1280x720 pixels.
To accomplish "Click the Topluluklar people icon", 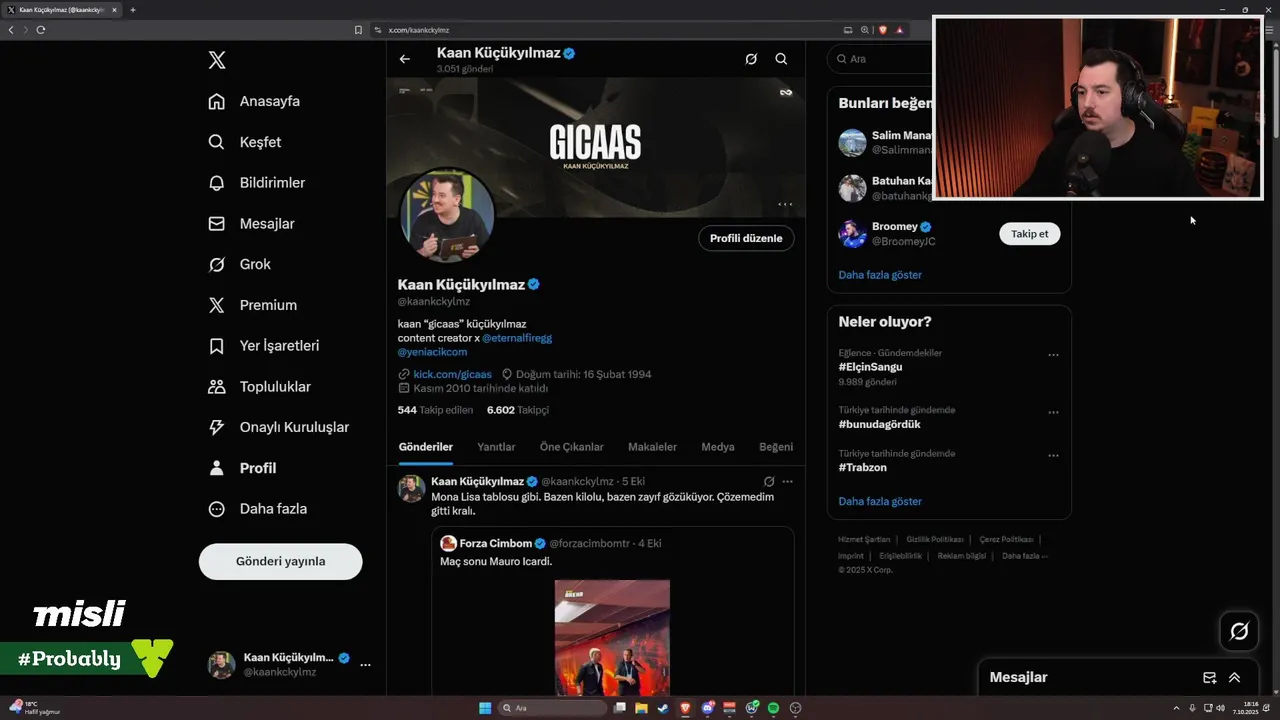I will 216,386.
